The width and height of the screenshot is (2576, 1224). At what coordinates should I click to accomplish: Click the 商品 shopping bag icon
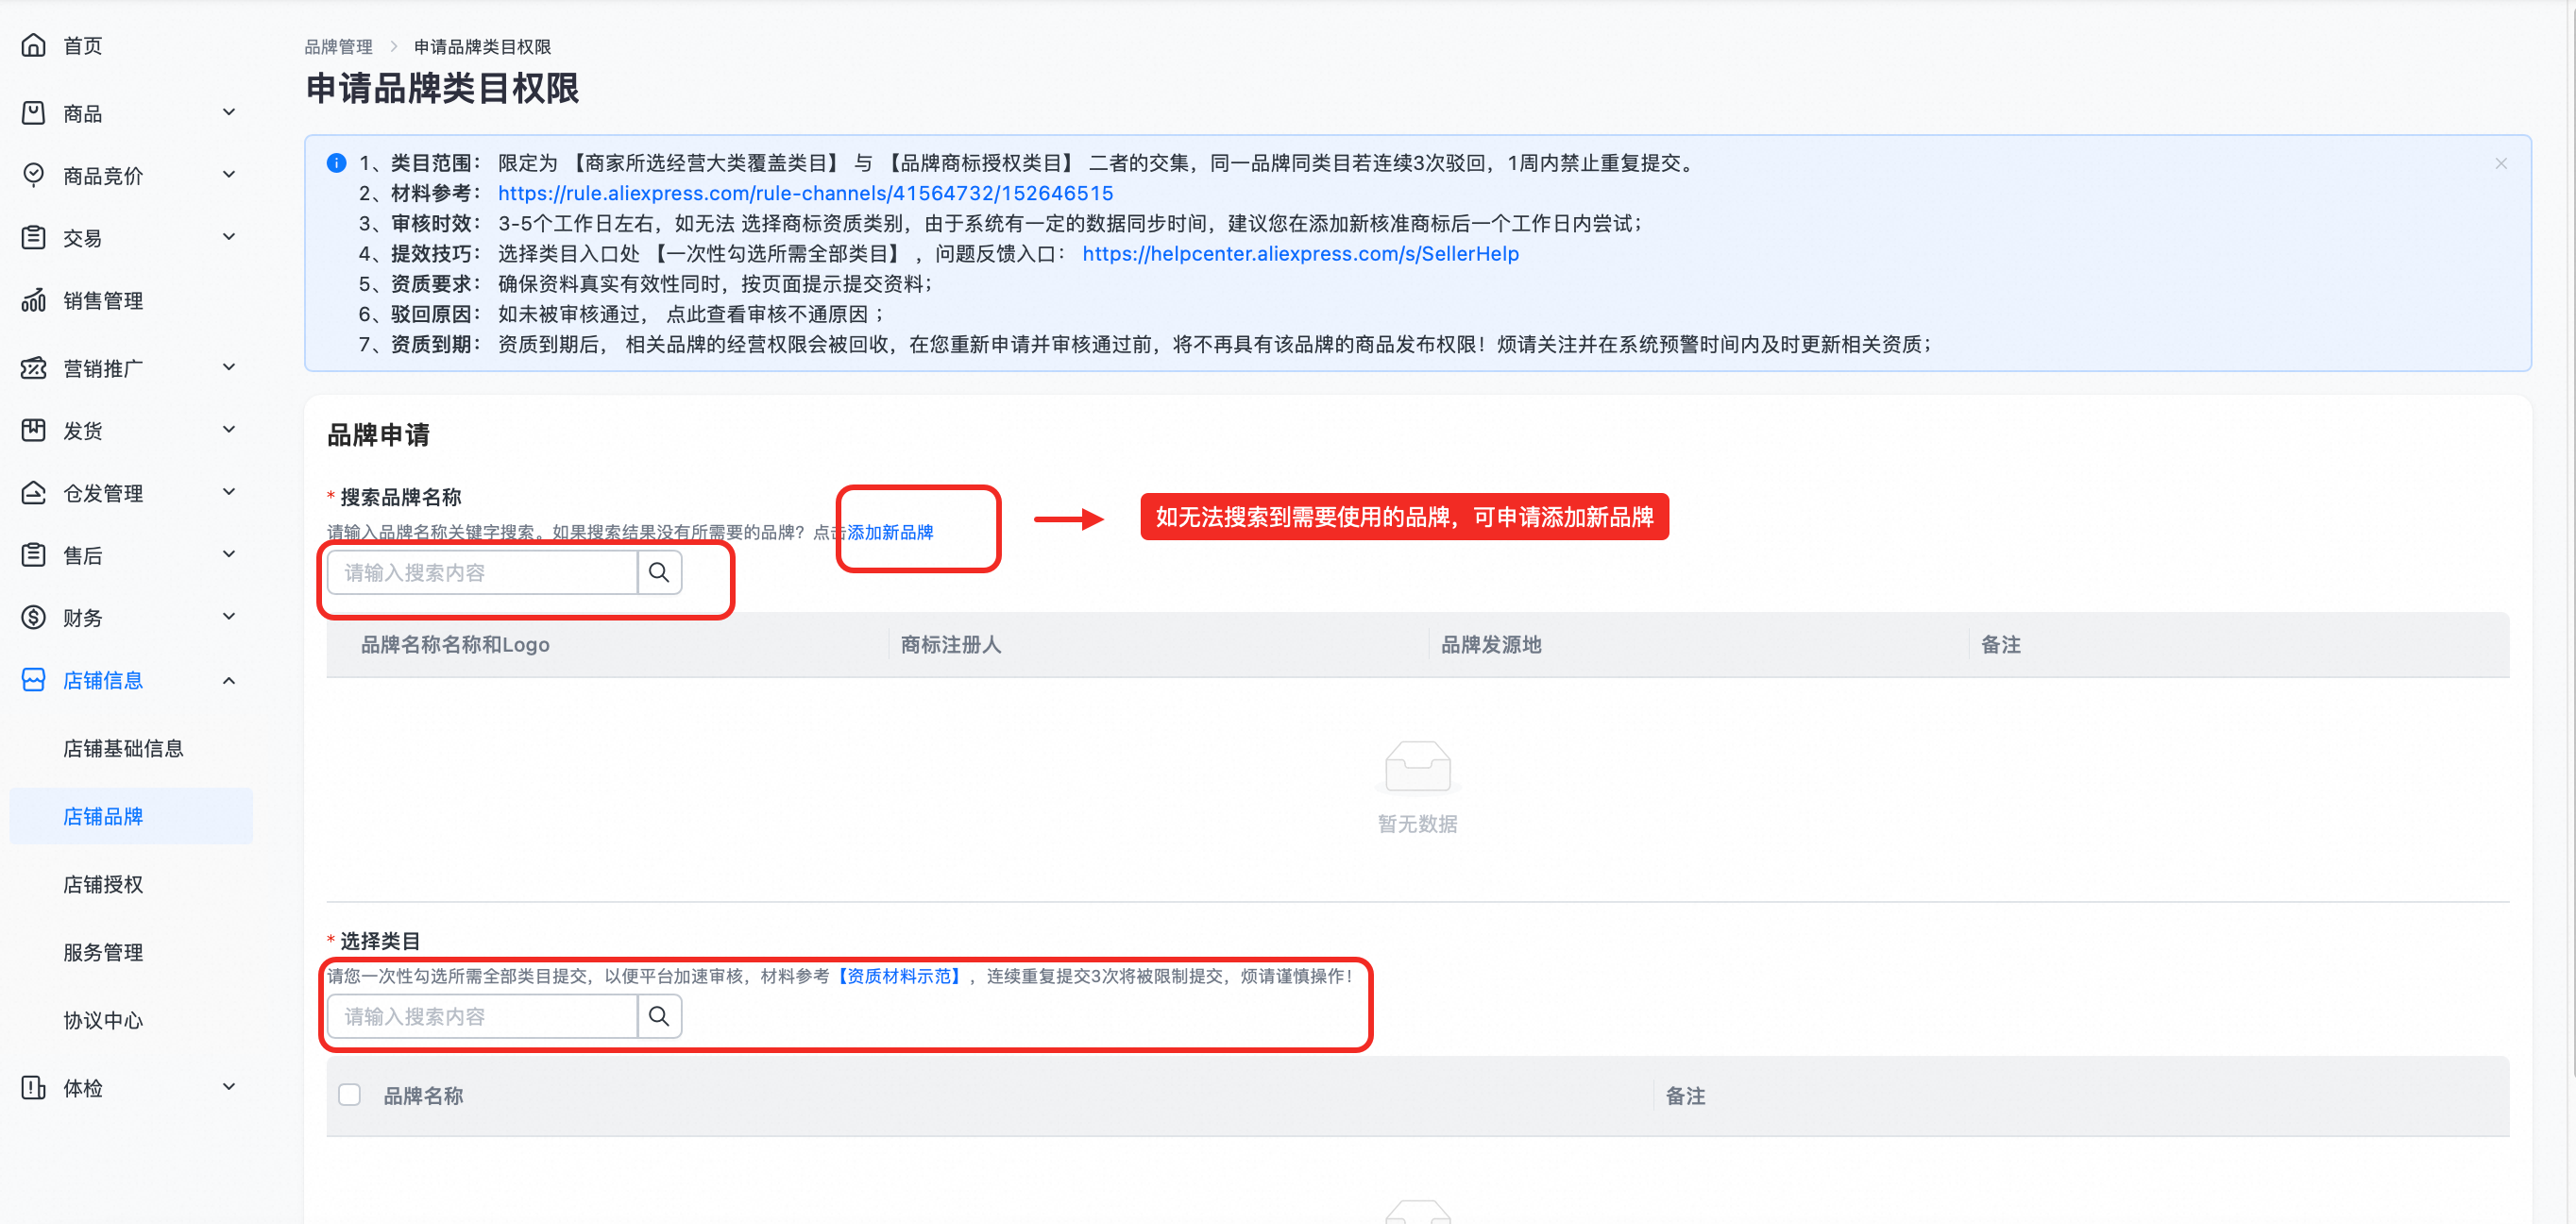coord(34,113)
